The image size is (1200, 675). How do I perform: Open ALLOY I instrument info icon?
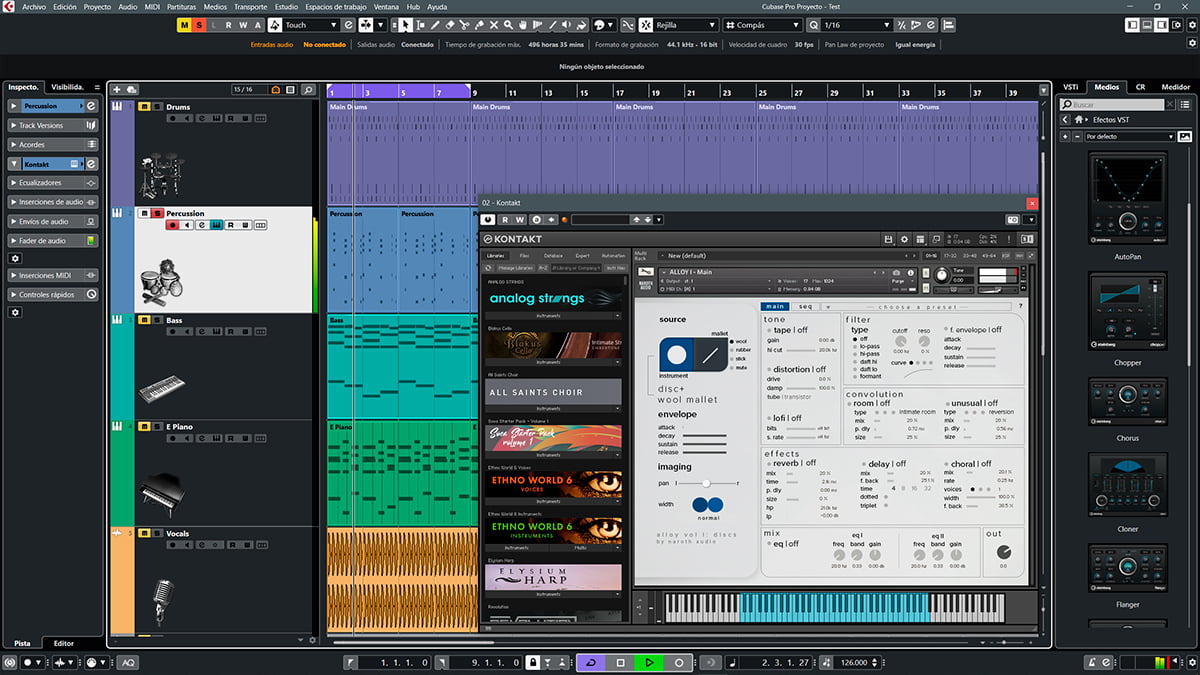pyautogui.click(x=910, y=272)
